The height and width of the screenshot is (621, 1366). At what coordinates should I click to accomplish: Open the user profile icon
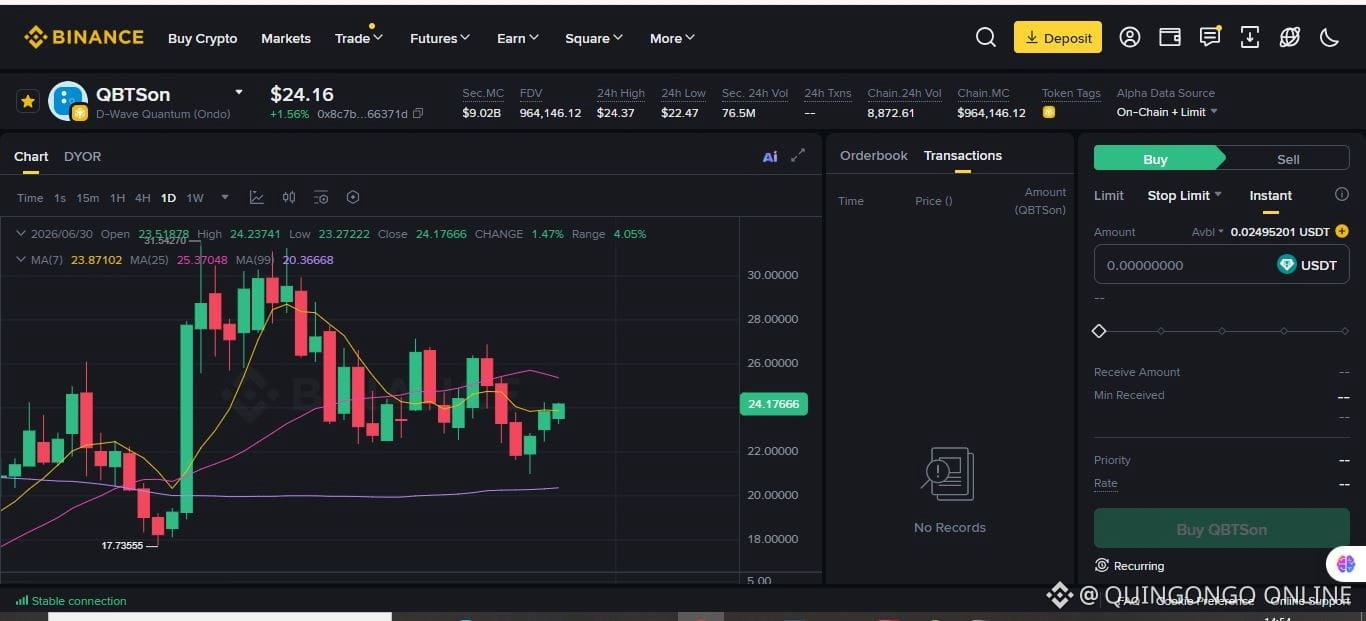(x=1130, y=38)
